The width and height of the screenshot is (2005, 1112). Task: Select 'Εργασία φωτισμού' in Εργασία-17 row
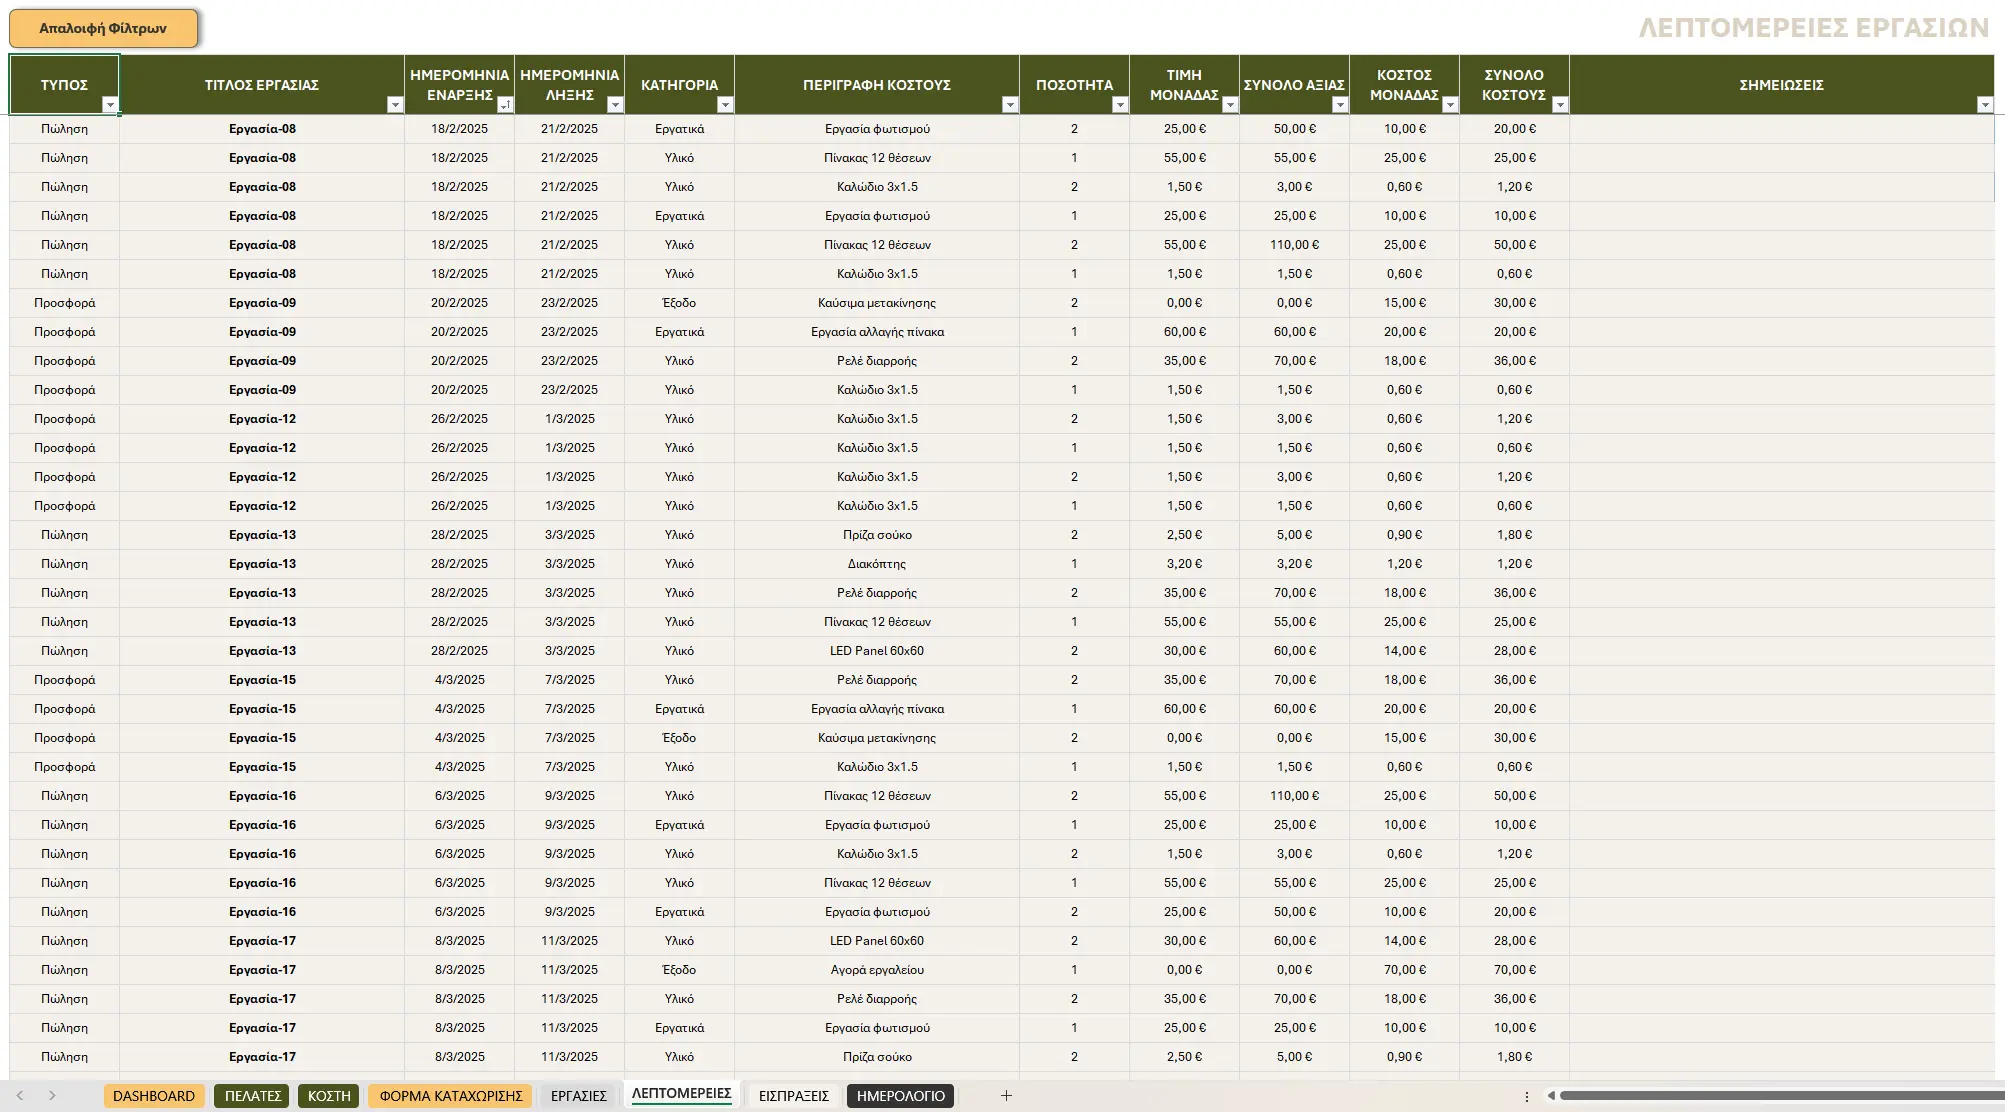(x=877, y=1028)
